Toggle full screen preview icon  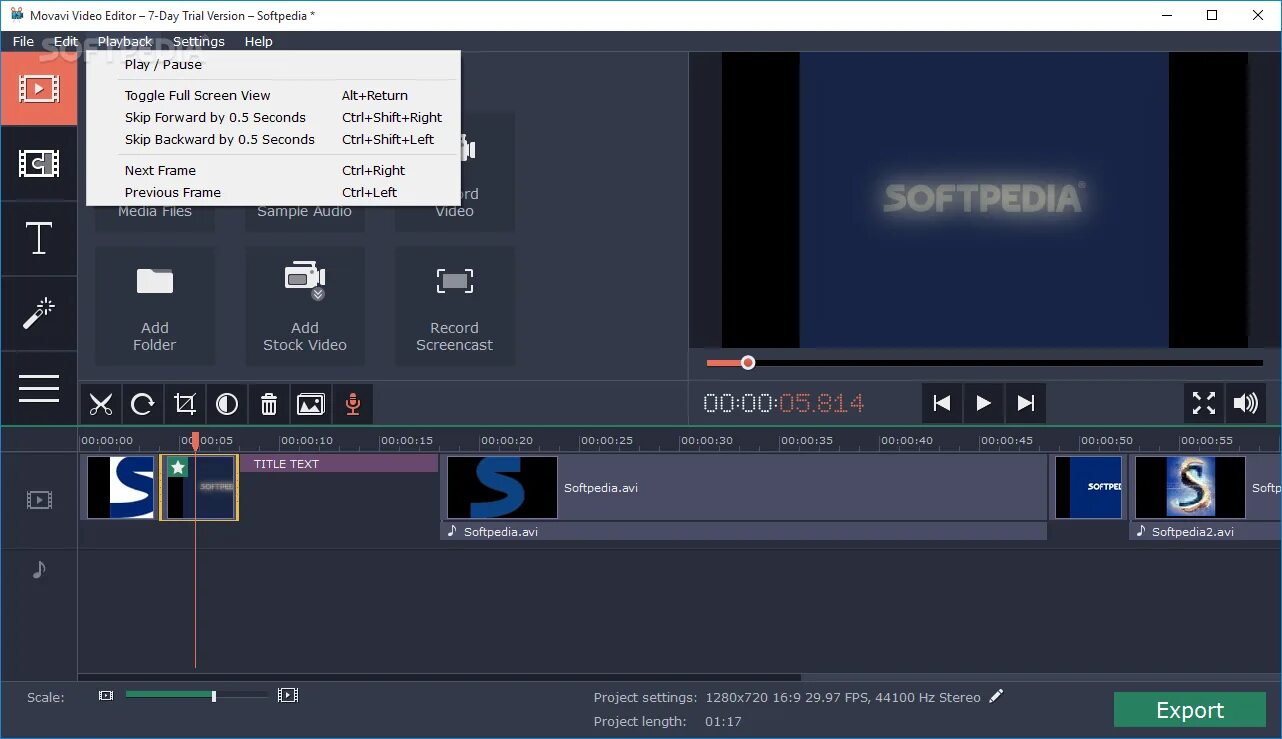coord(1204,403)
